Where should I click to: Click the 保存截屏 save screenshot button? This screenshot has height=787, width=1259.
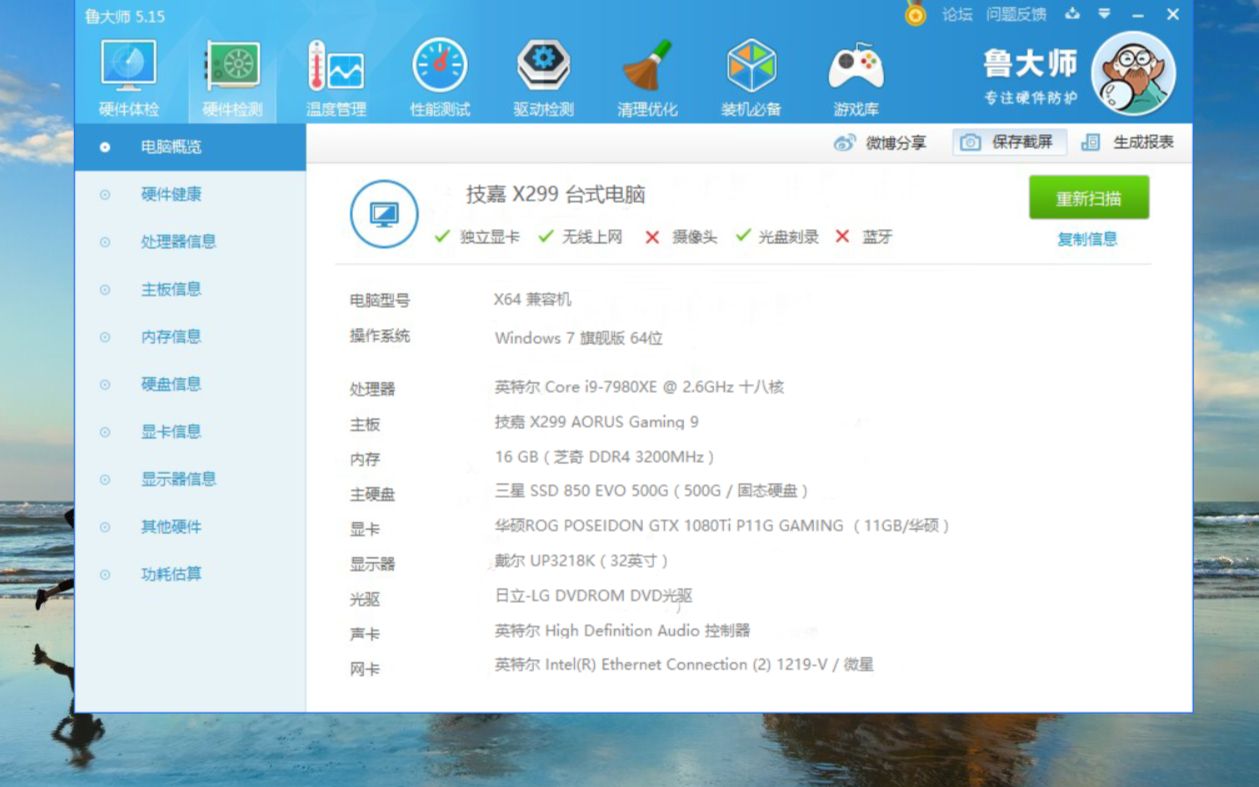[x=1009, y=142]
